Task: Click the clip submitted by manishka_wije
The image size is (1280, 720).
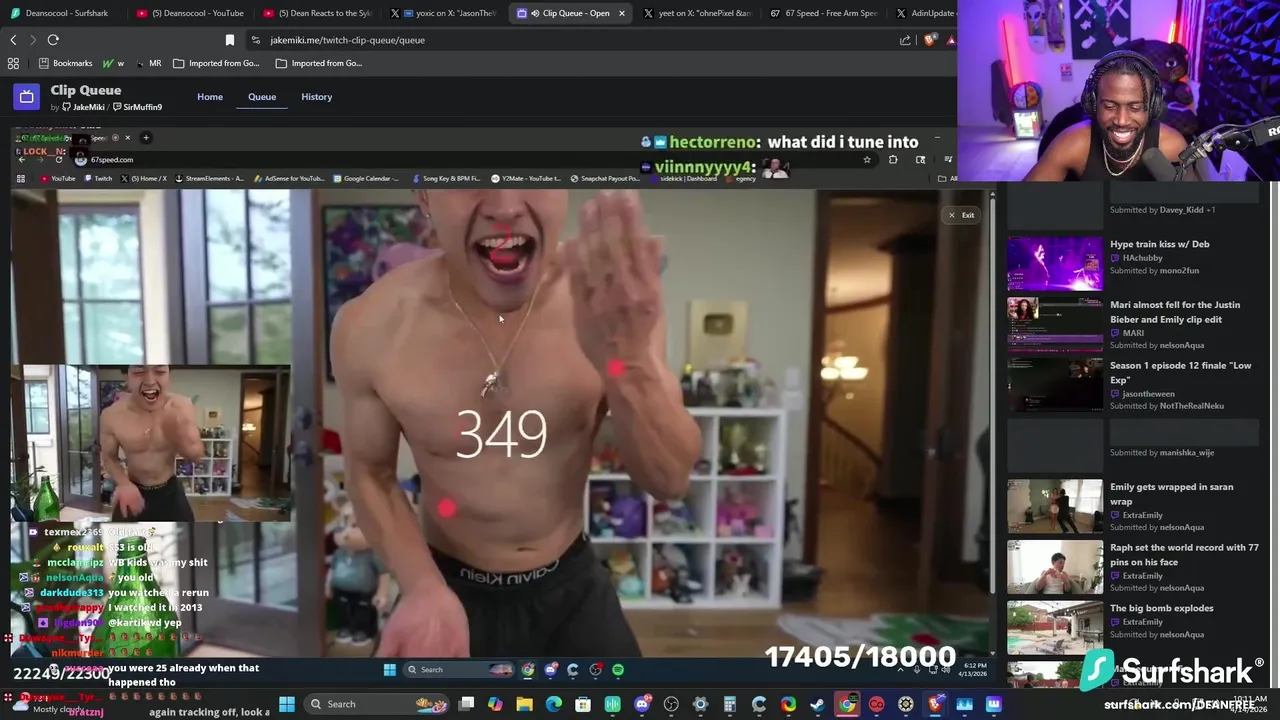Action: [1132, 445]
